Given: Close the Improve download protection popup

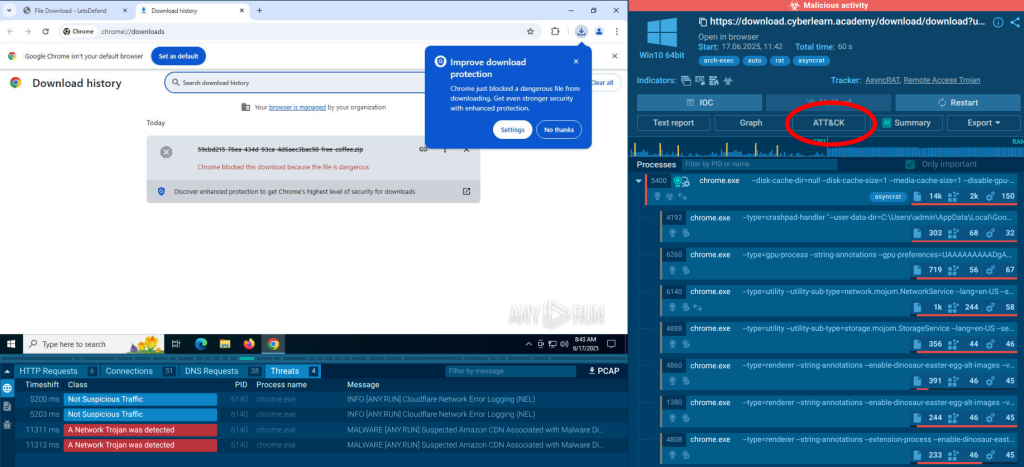Looking at the screenshot, I should pos(575,61).
